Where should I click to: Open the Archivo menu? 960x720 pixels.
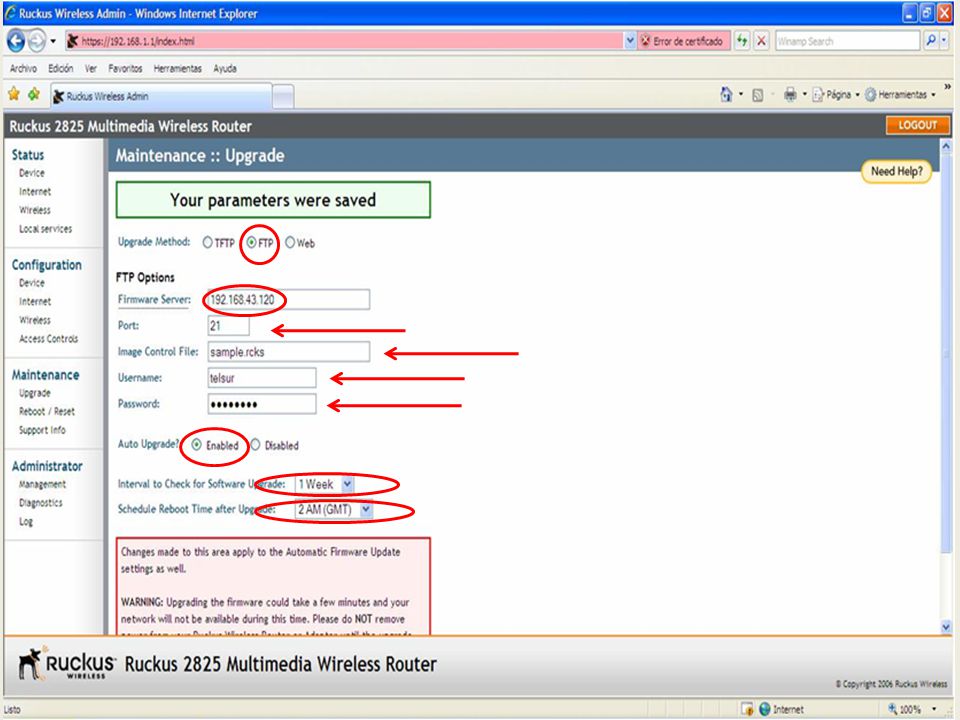click(x=23, y=69)
